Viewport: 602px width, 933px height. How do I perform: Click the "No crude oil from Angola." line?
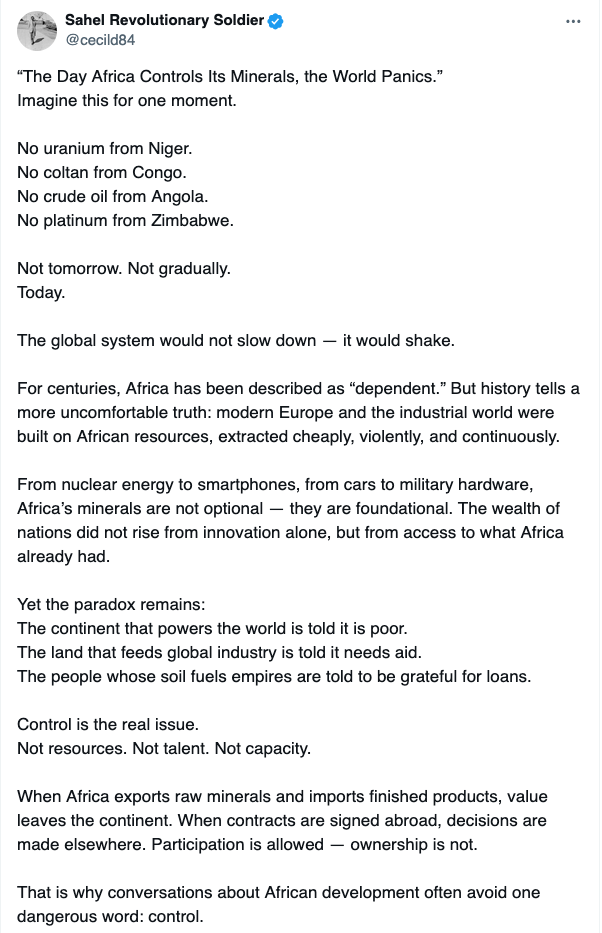point(113,196)
